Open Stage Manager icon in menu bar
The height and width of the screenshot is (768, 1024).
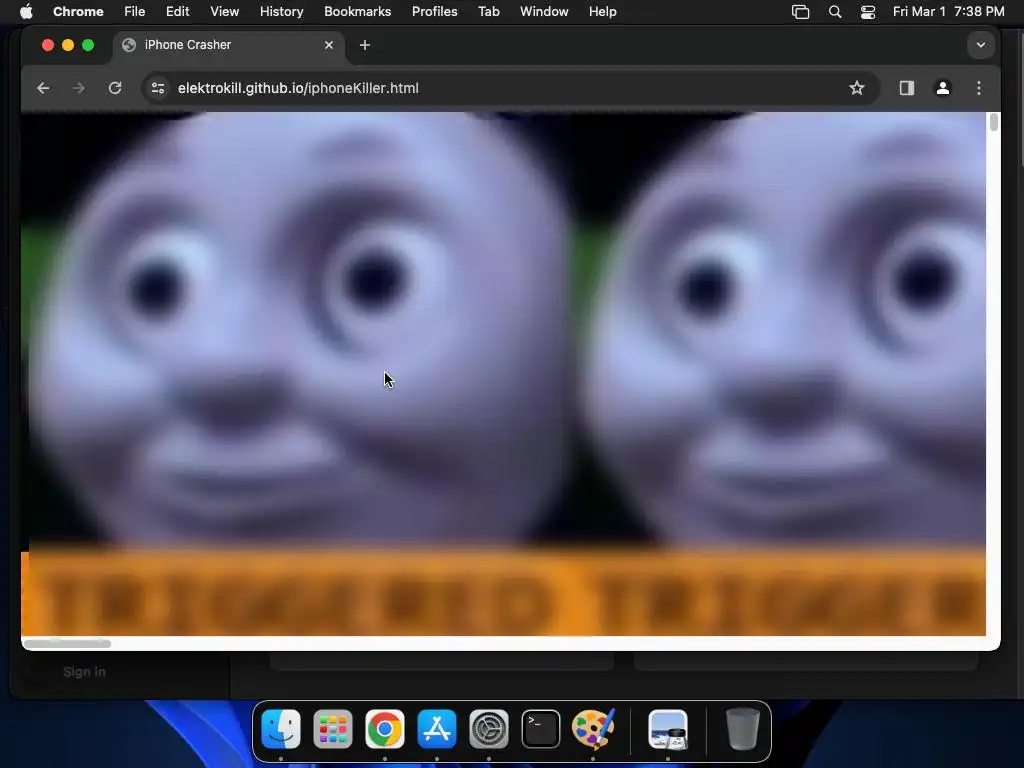click(800, 12)
